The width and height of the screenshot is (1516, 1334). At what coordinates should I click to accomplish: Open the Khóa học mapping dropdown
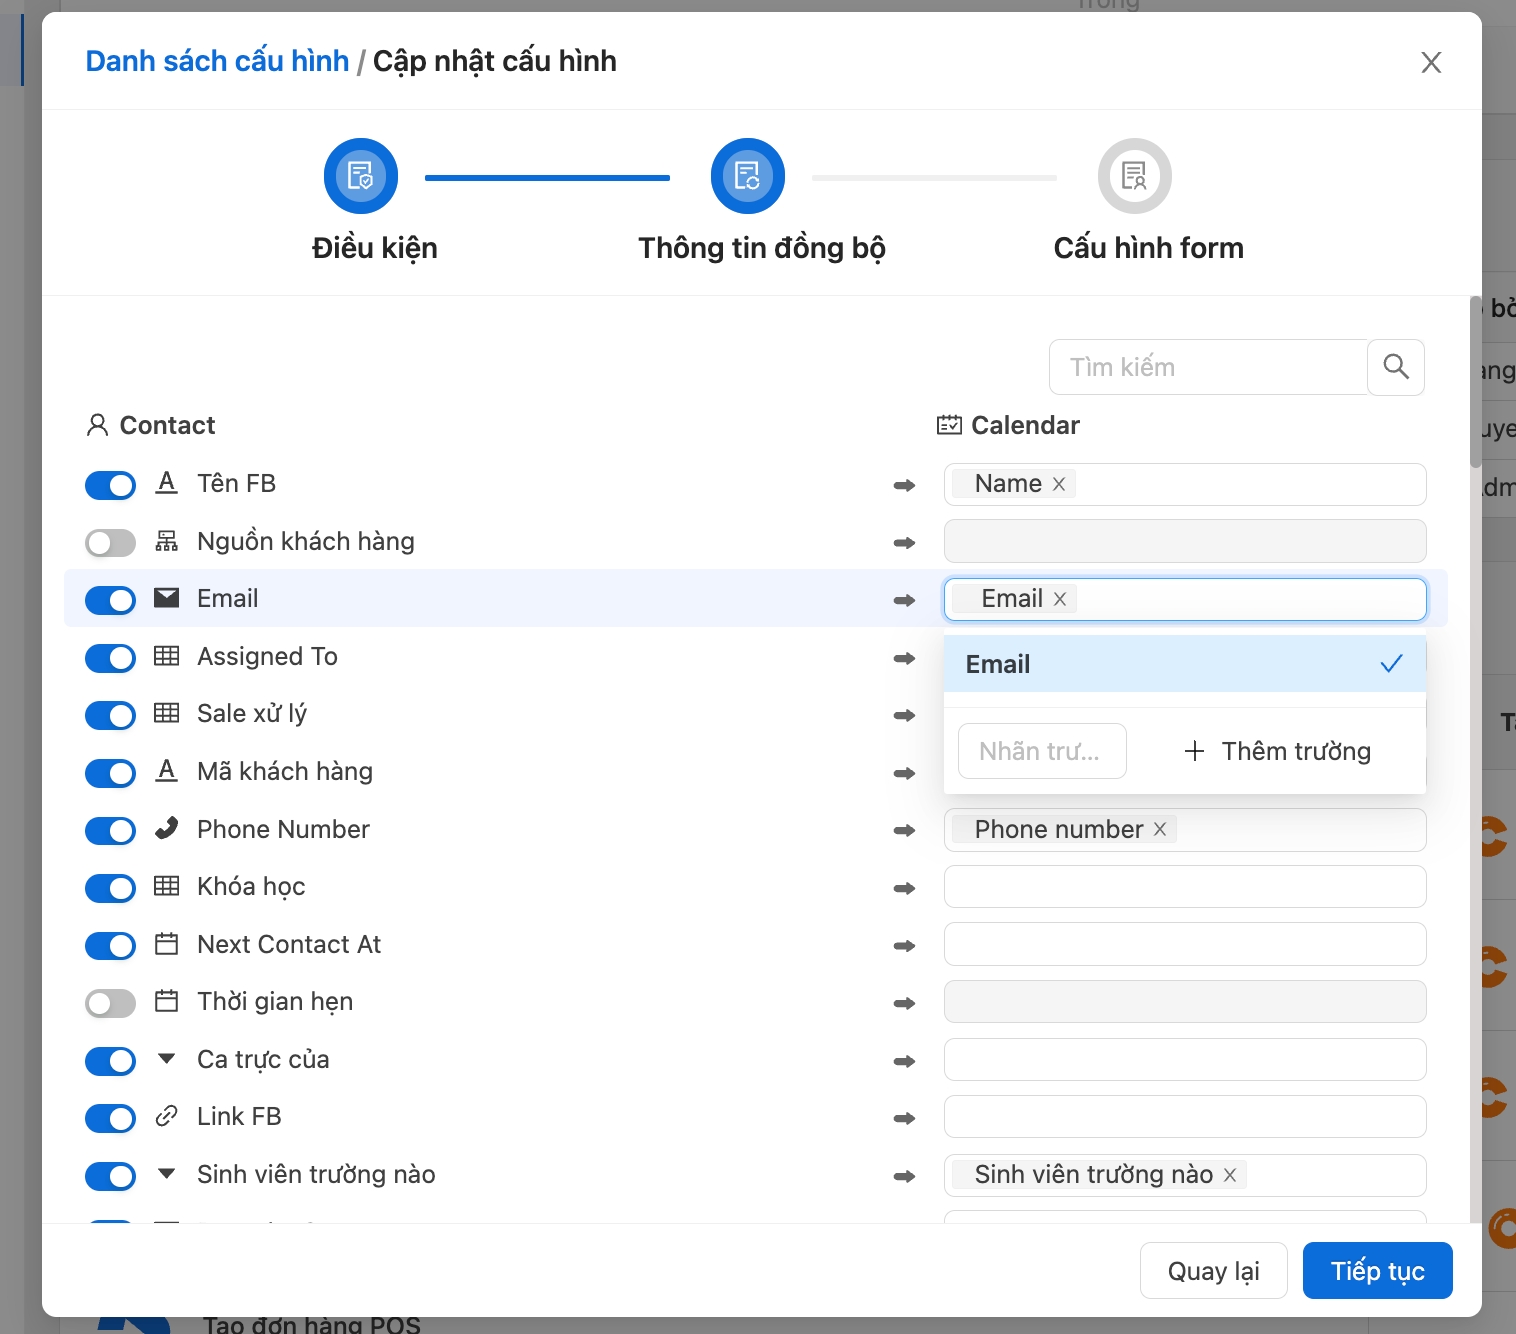pos(1184,887)
